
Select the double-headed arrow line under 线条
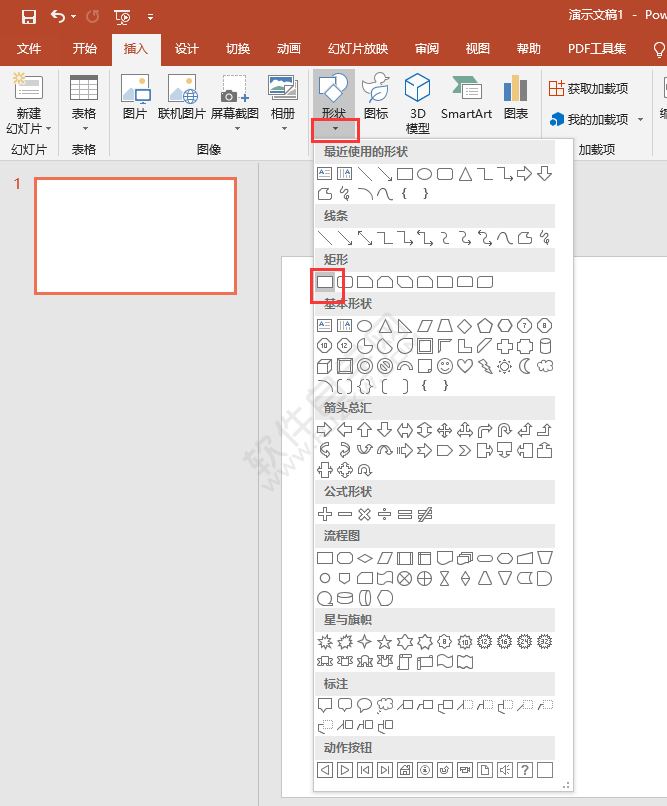click(x=365, y=238)
